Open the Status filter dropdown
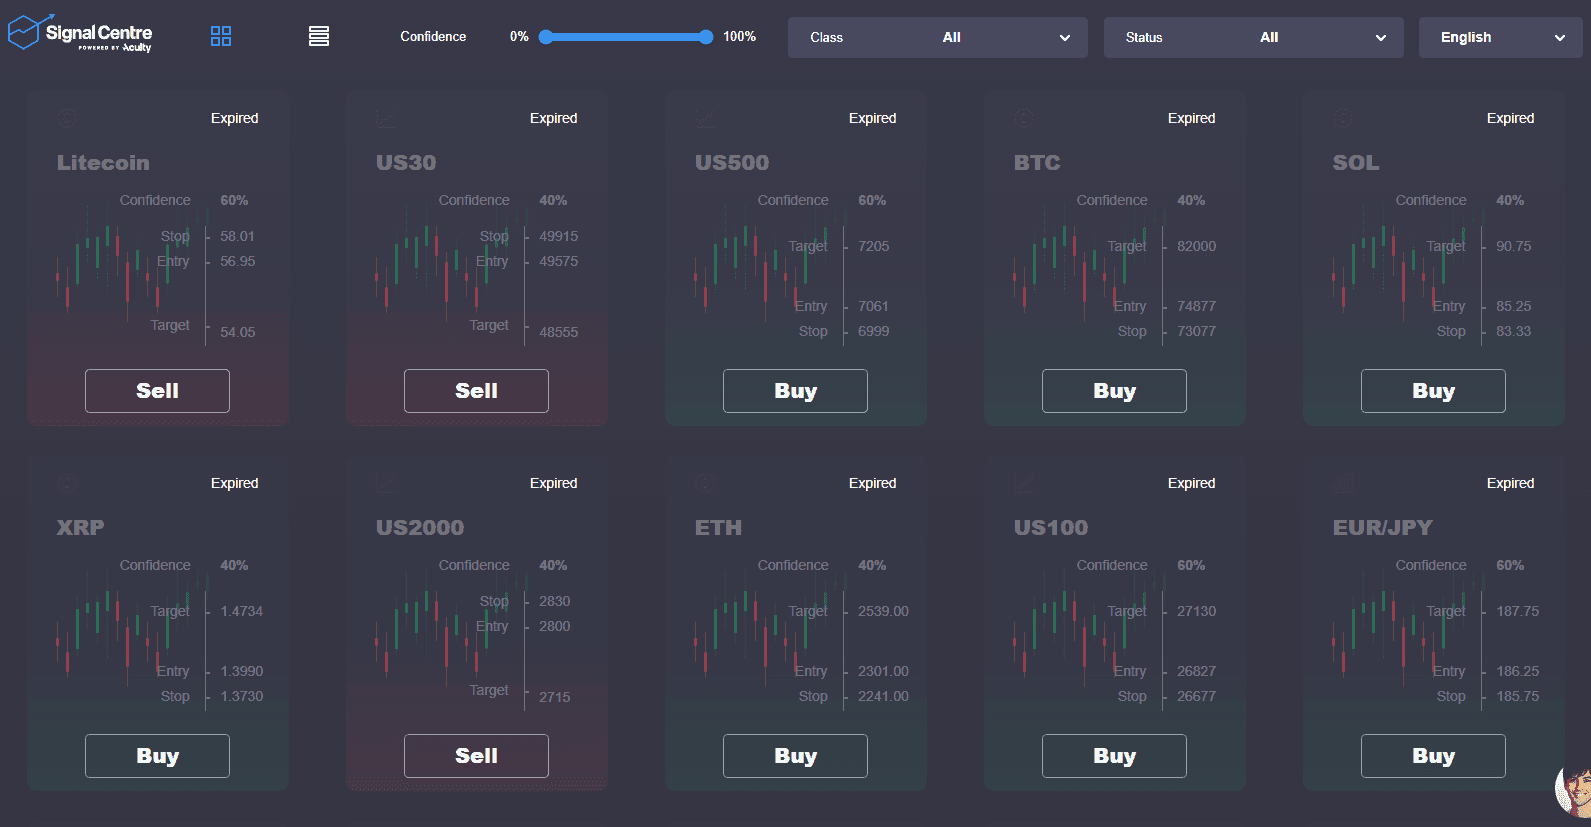 (1253, 38)
